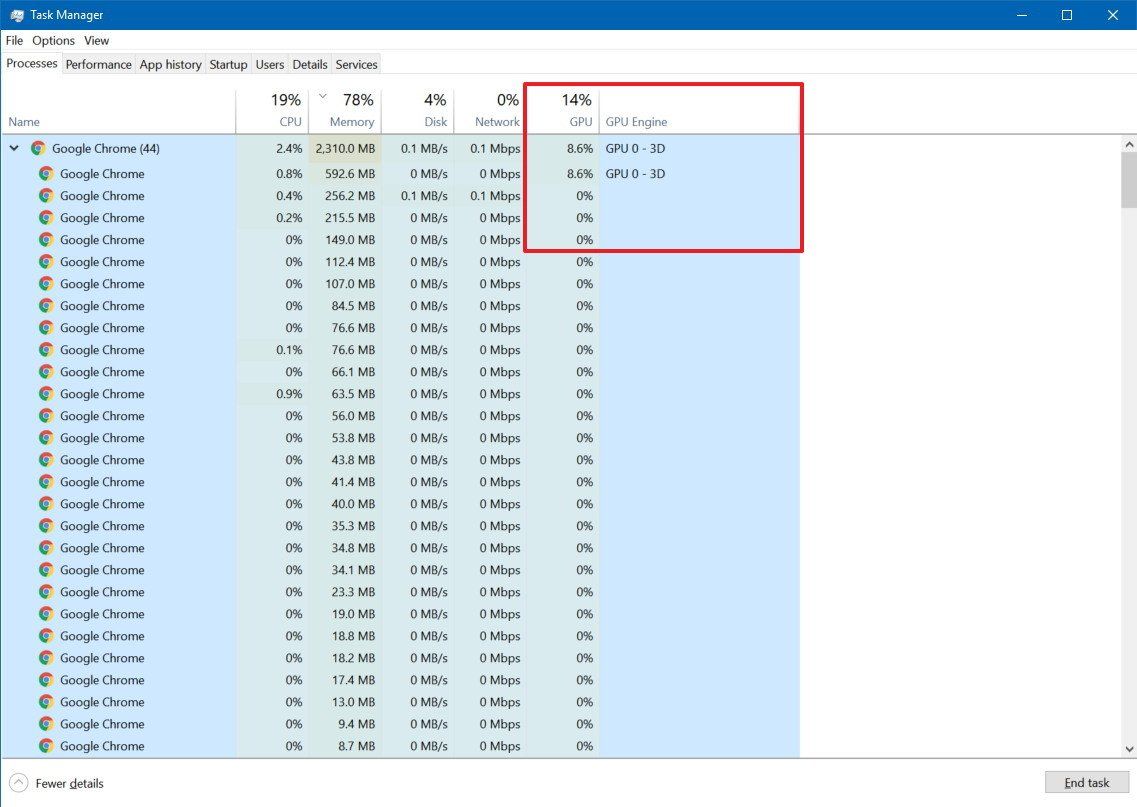This screenshot has height=807, width=1137.
Task: Select the Chrome icon using 112.4 MB memory
Action: pos(45,262)
